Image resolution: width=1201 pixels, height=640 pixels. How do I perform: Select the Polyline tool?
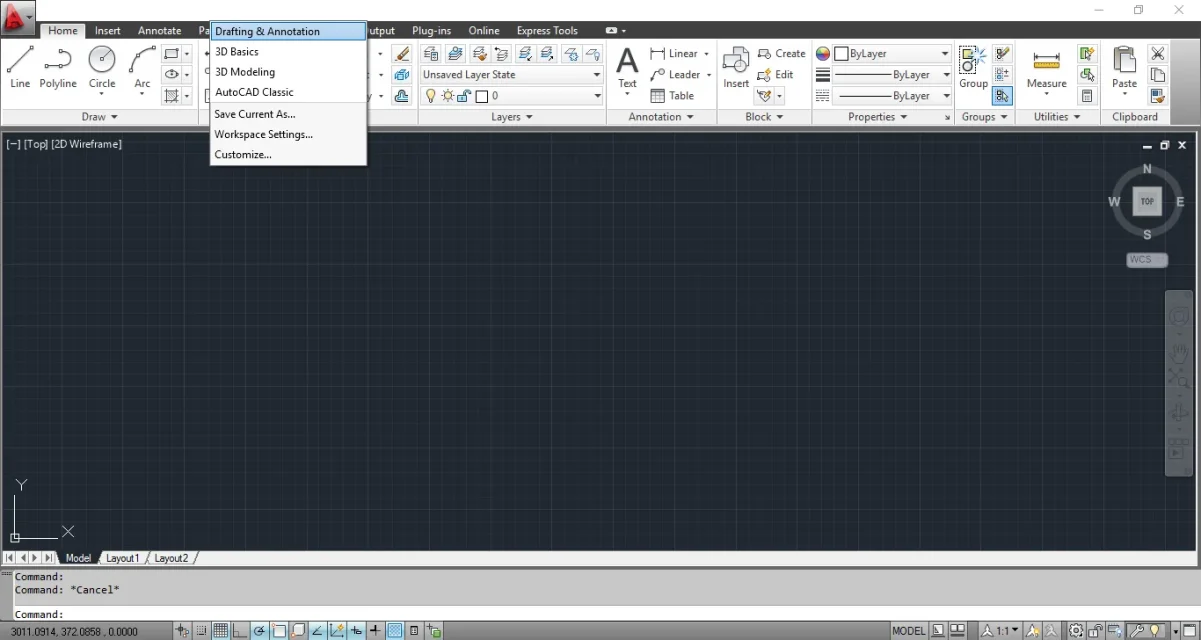click(58, 67)
